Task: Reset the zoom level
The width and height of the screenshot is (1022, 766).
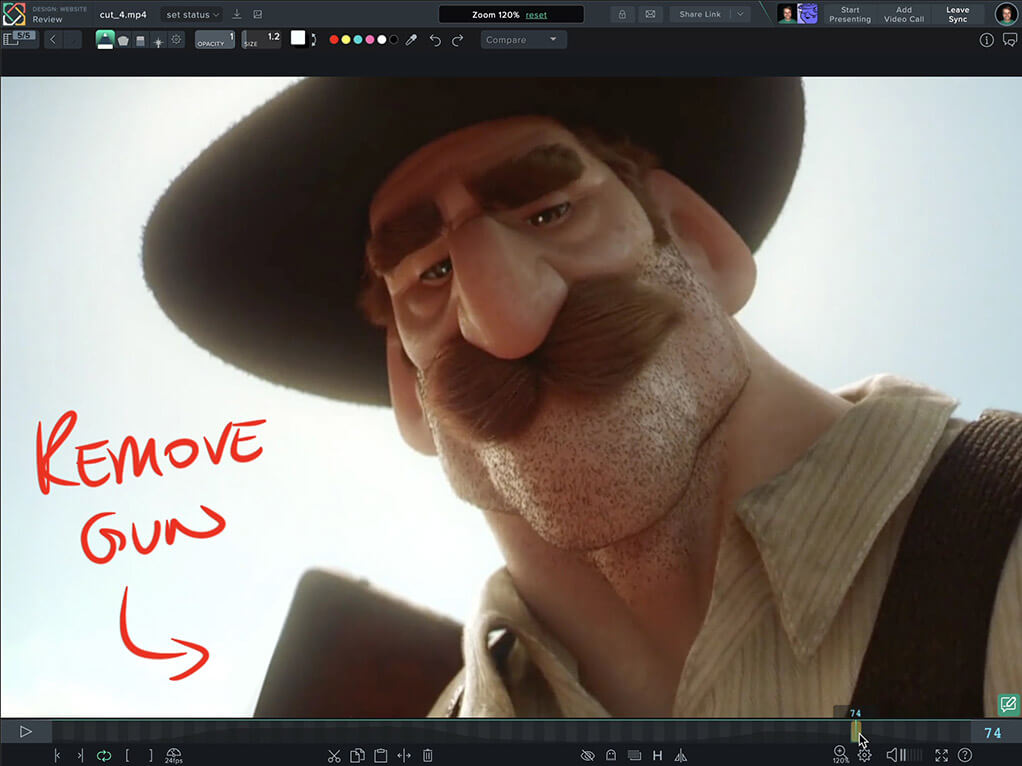Action: (x=536, y=15)
